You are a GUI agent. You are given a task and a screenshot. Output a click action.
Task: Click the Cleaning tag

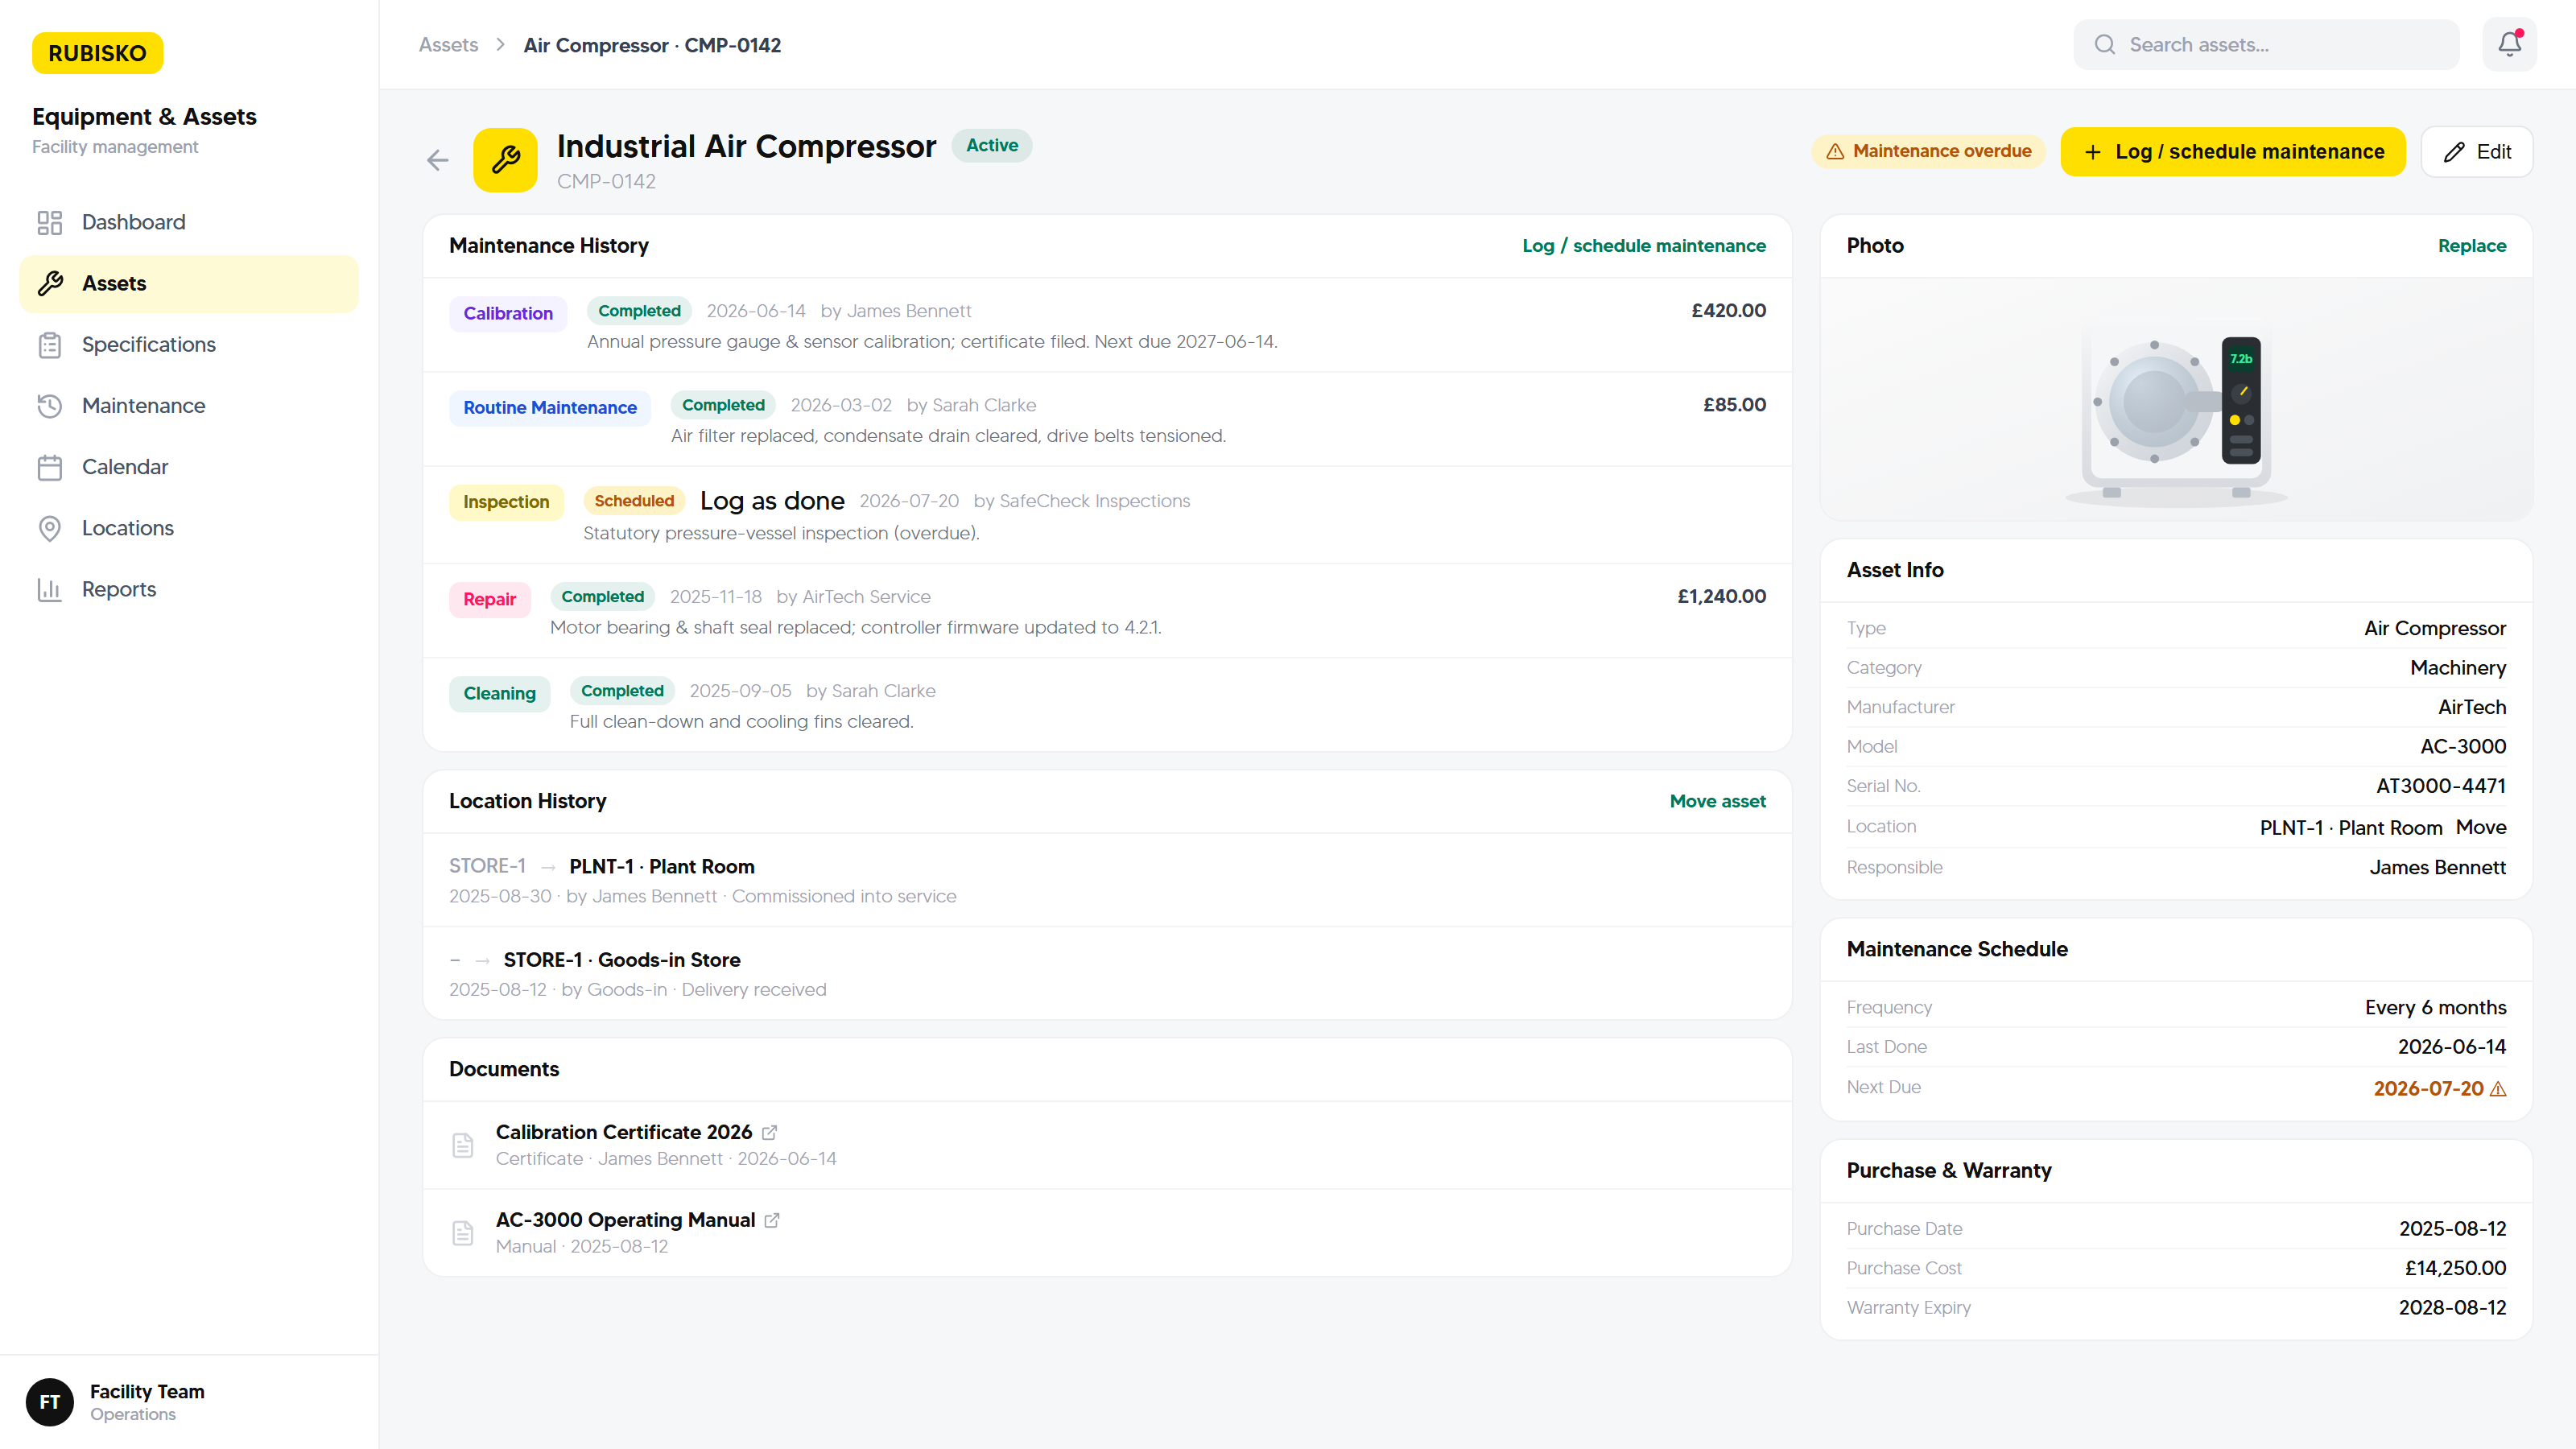(499, 694)
